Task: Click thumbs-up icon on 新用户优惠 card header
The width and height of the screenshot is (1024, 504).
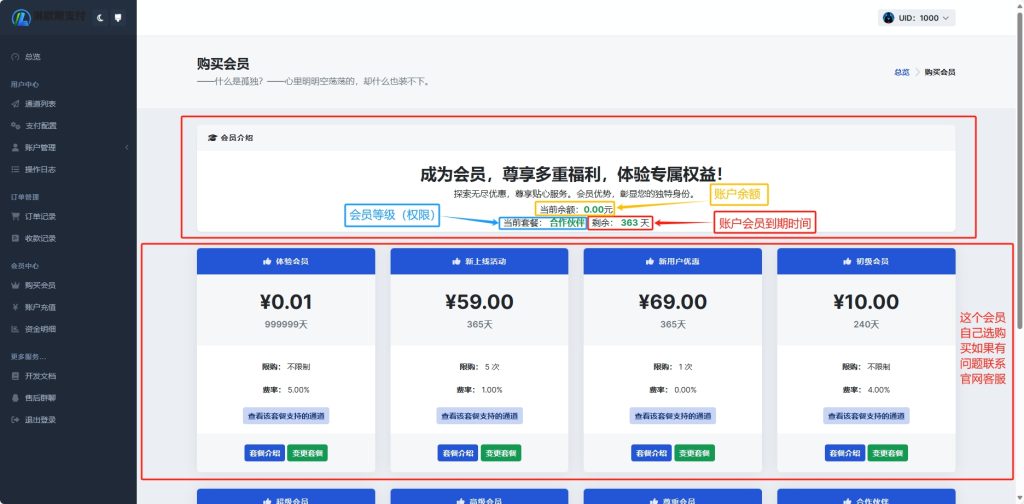Action: 650,261
